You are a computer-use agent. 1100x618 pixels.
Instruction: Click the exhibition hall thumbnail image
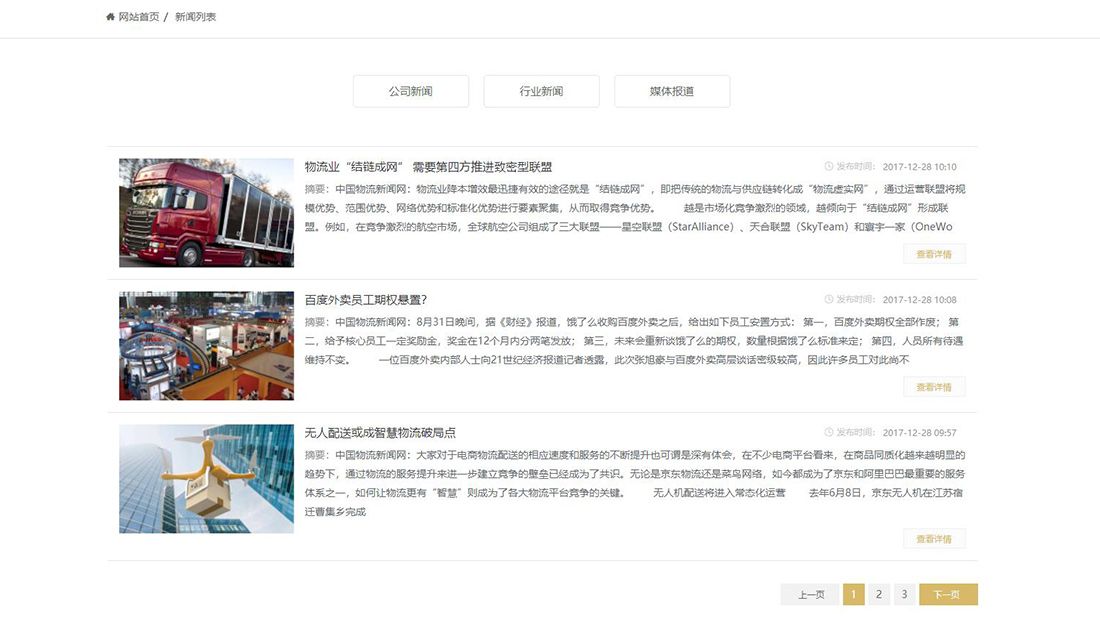[x=206, y=346]
